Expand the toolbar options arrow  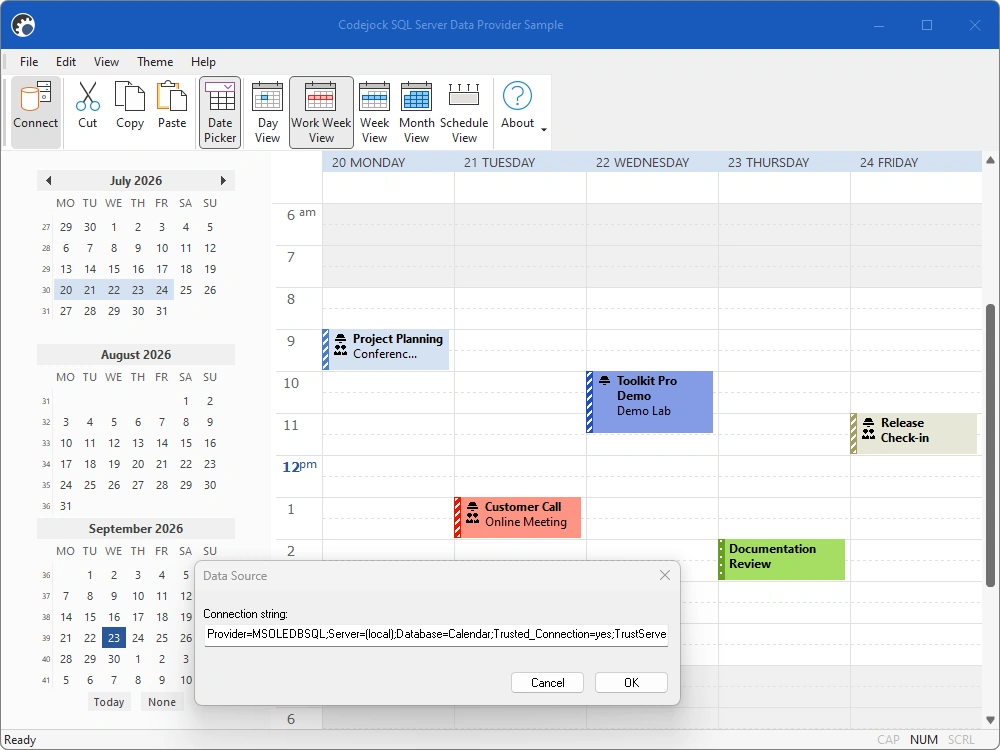click(544, 129)
